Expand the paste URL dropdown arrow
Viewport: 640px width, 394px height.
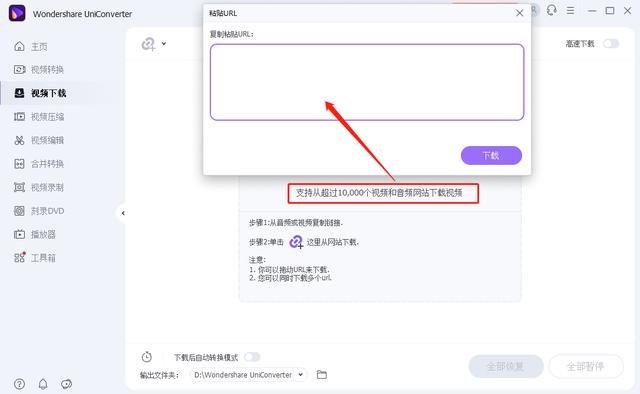(164, 43)
